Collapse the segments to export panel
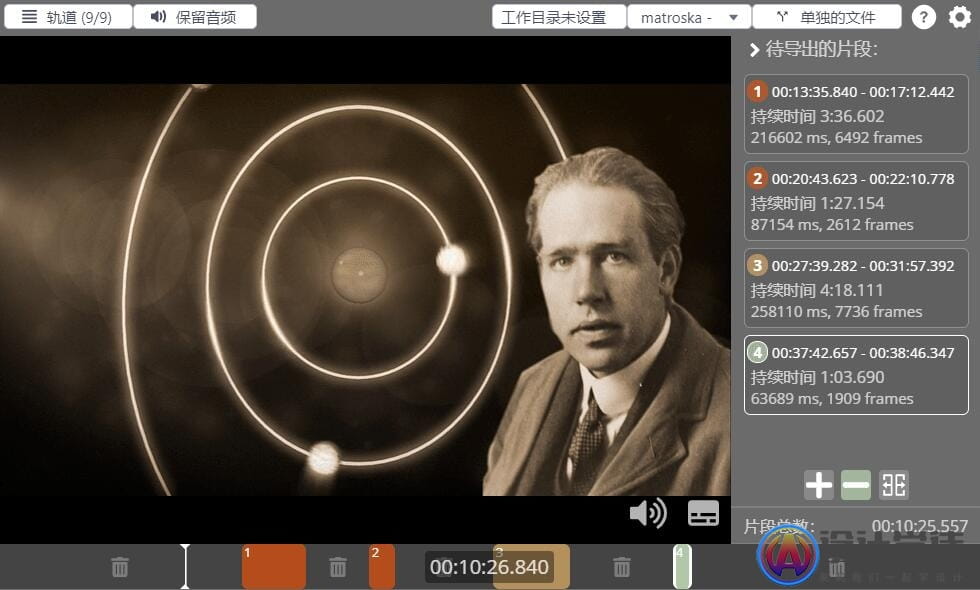The height and width of the screenshot is (590, 980). tap(754, 49)
